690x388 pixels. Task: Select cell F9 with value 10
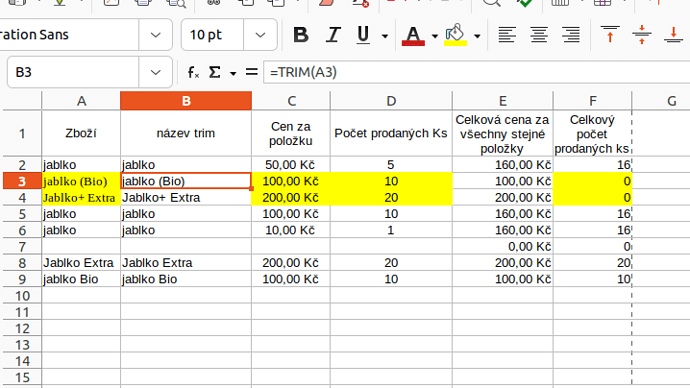tap(593, 279)
